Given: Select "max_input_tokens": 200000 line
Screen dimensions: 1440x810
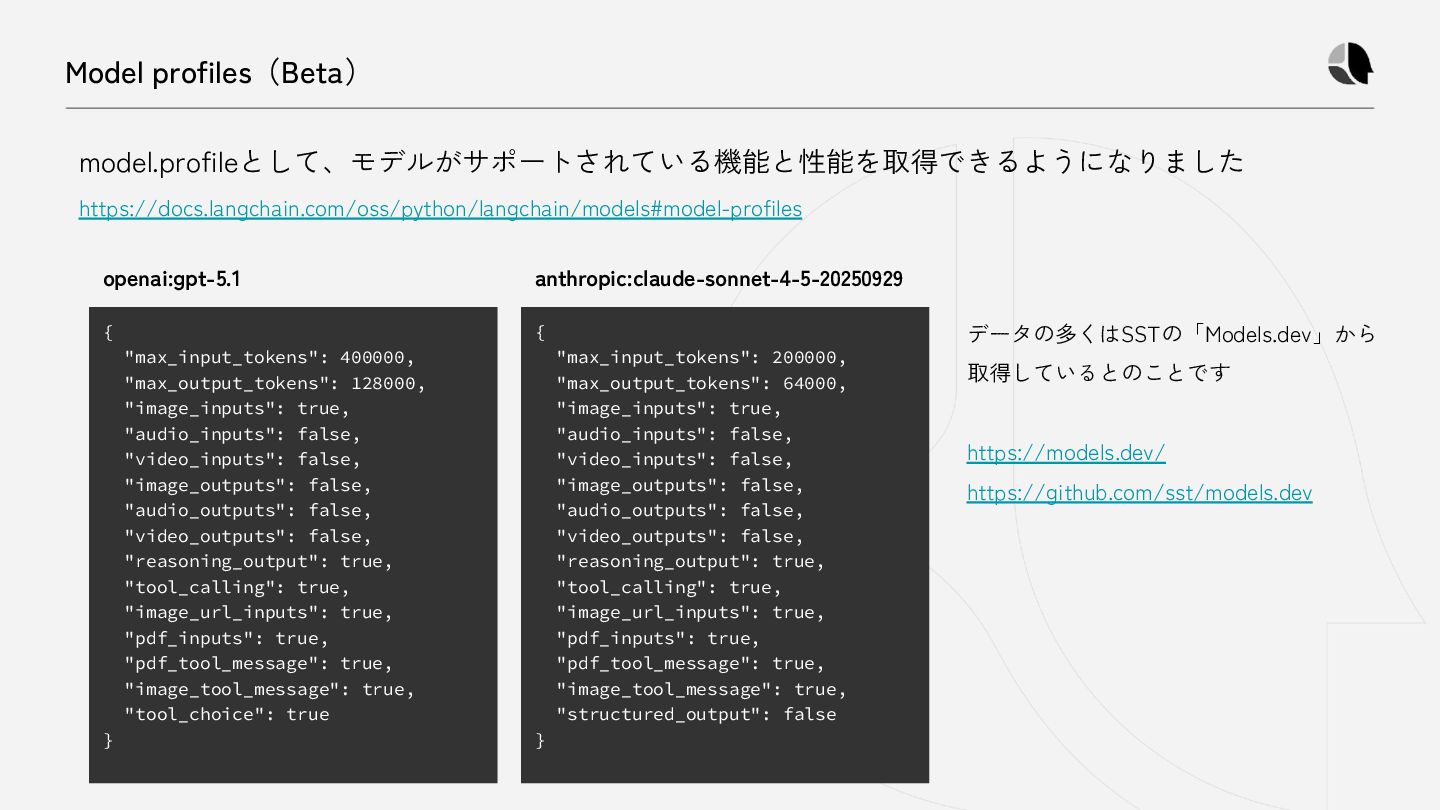Looking at the screenshot, I should 701,357.
